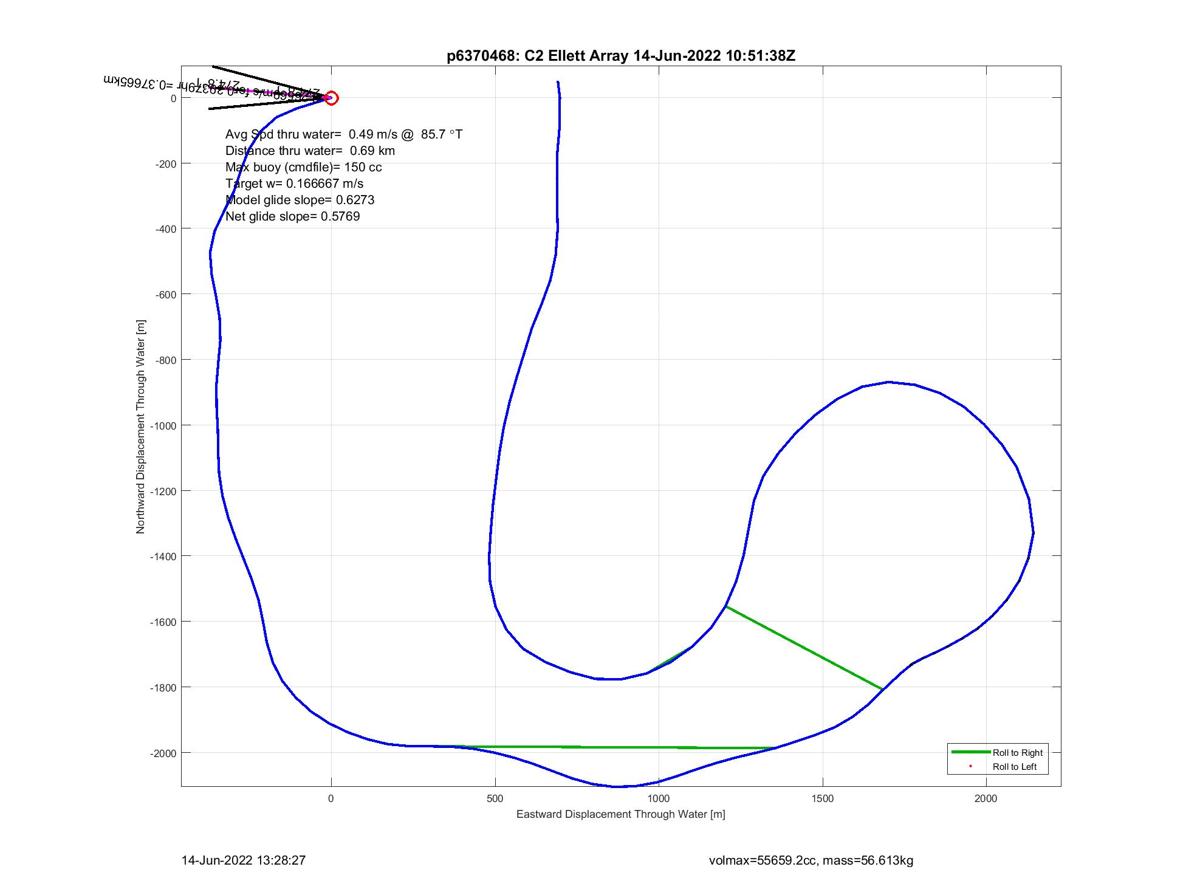Click the green line sample in the legend

969,752
